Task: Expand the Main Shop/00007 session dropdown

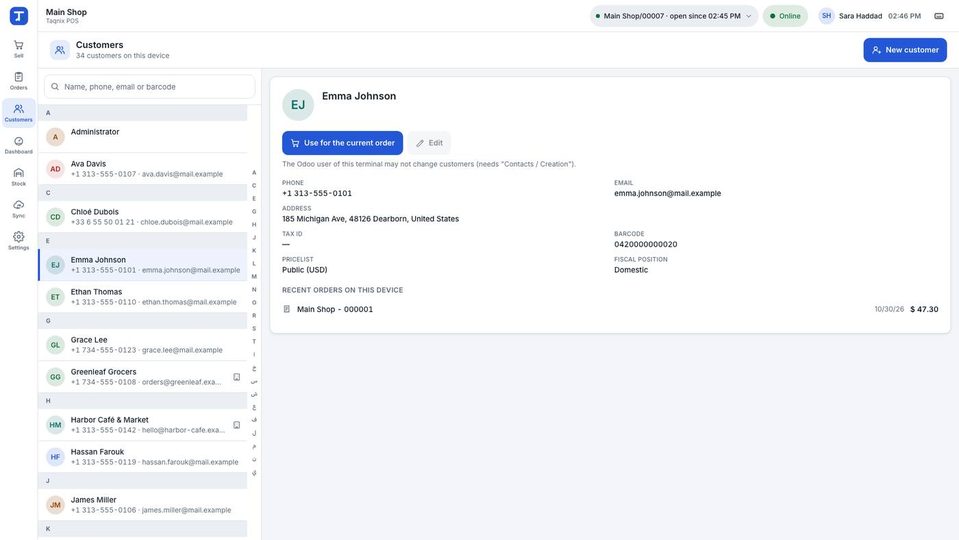Action: pos(674,16)
